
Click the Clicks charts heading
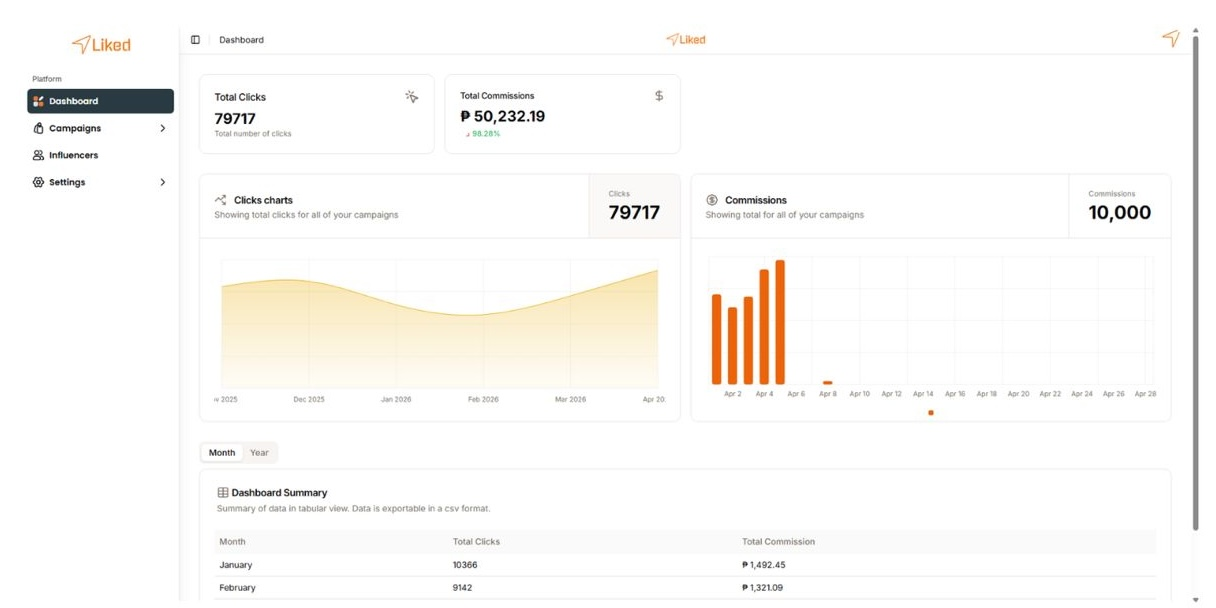[263, 200]
